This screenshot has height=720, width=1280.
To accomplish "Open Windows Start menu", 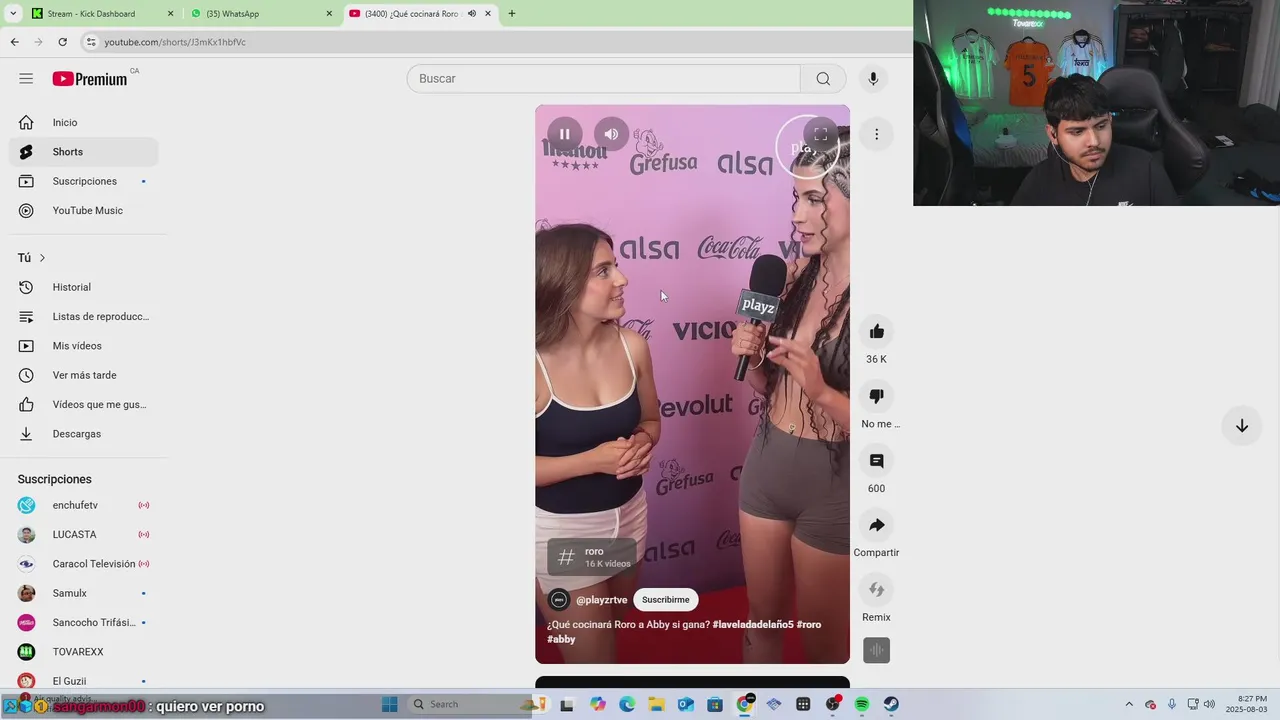I will tap(390, 704).
